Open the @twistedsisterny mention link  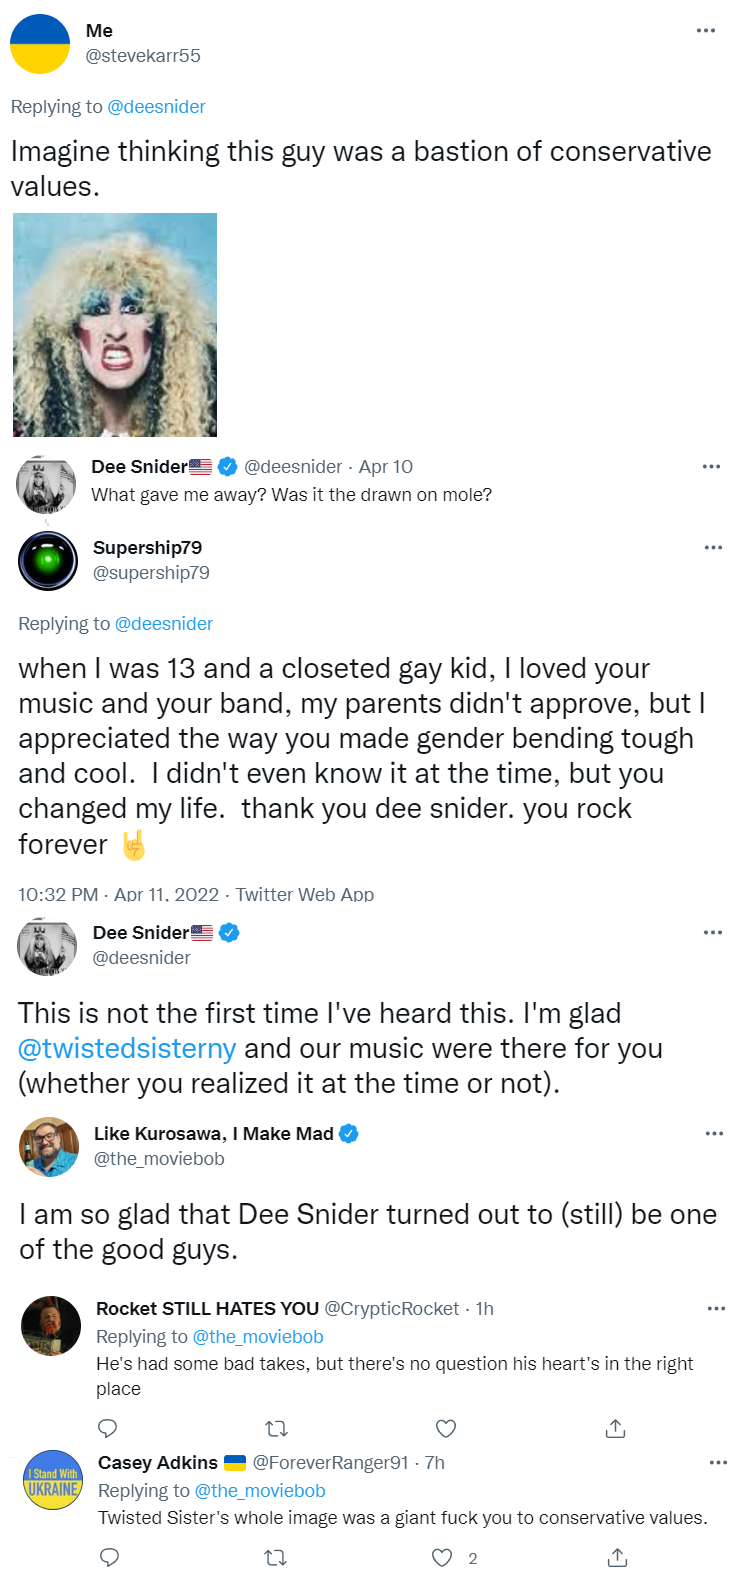127,1048
